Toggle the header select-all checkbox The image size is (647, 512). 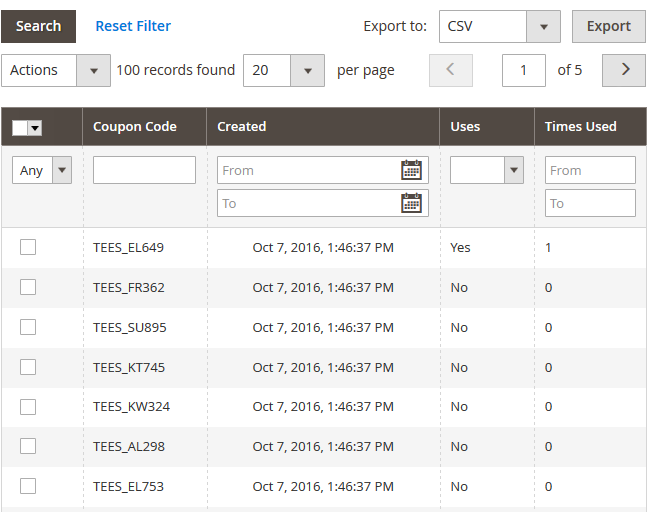[x=20, y=128]
